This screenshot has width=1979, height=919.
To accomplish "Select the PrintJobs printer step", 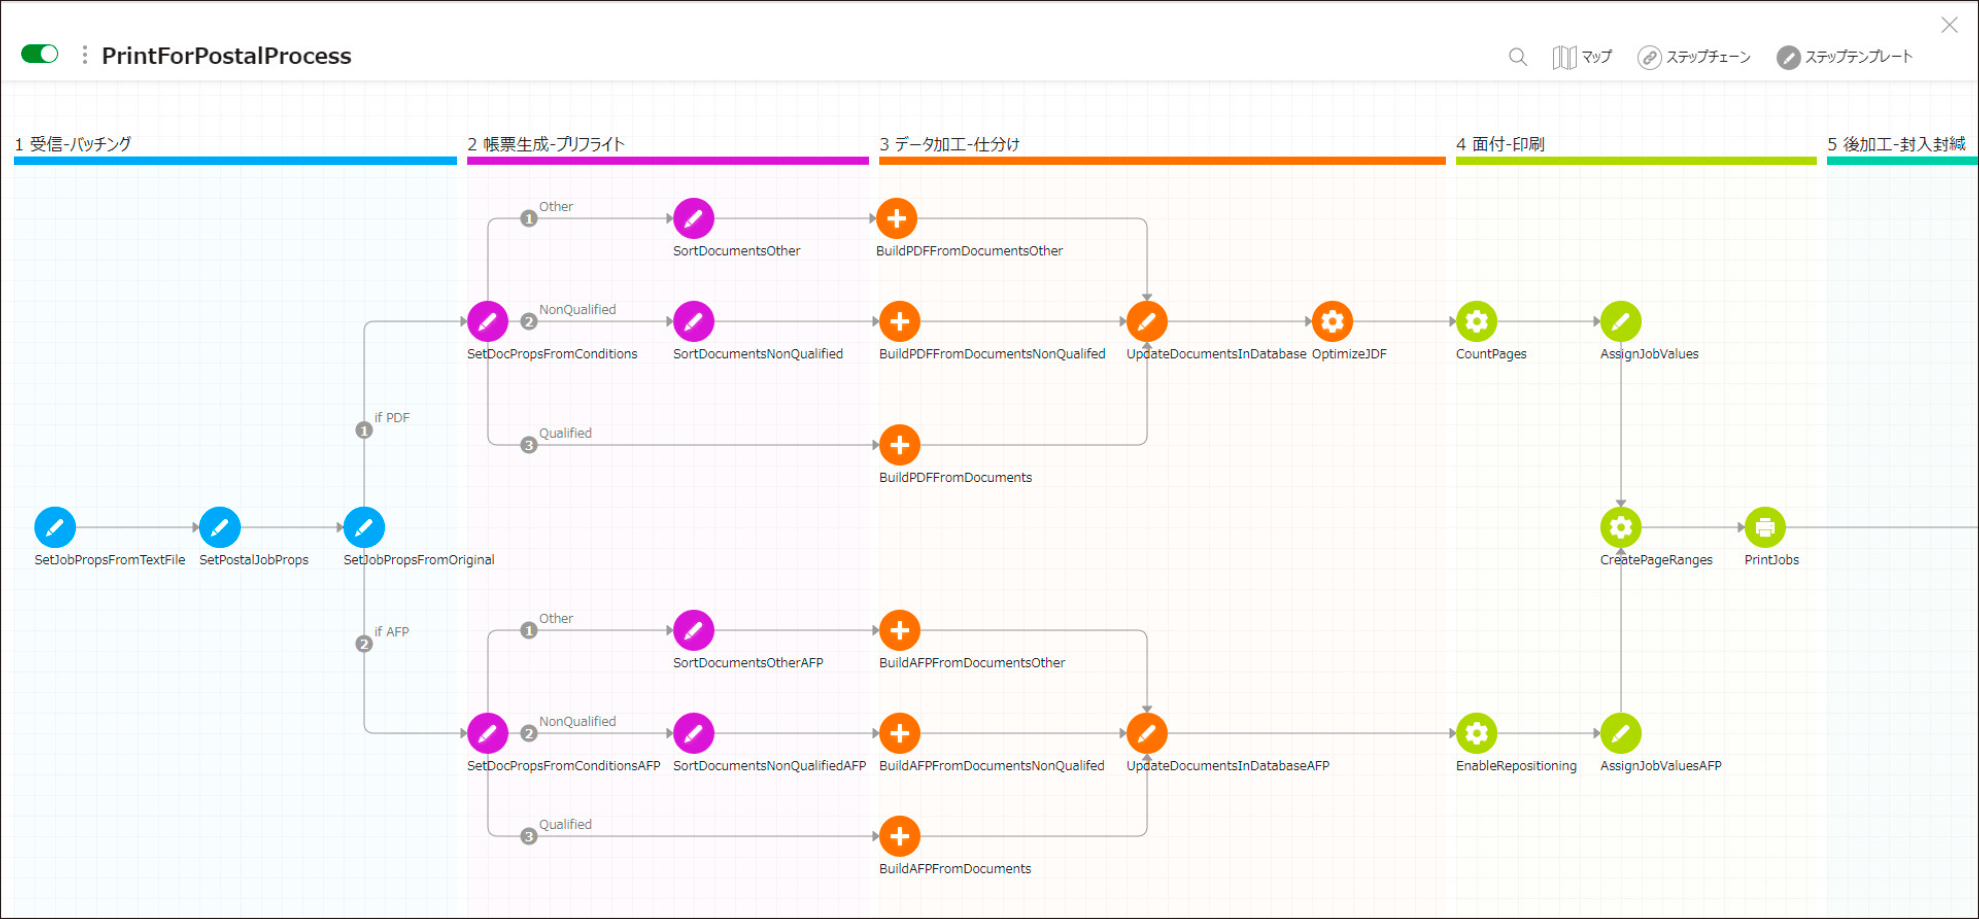I will 1765,527.
